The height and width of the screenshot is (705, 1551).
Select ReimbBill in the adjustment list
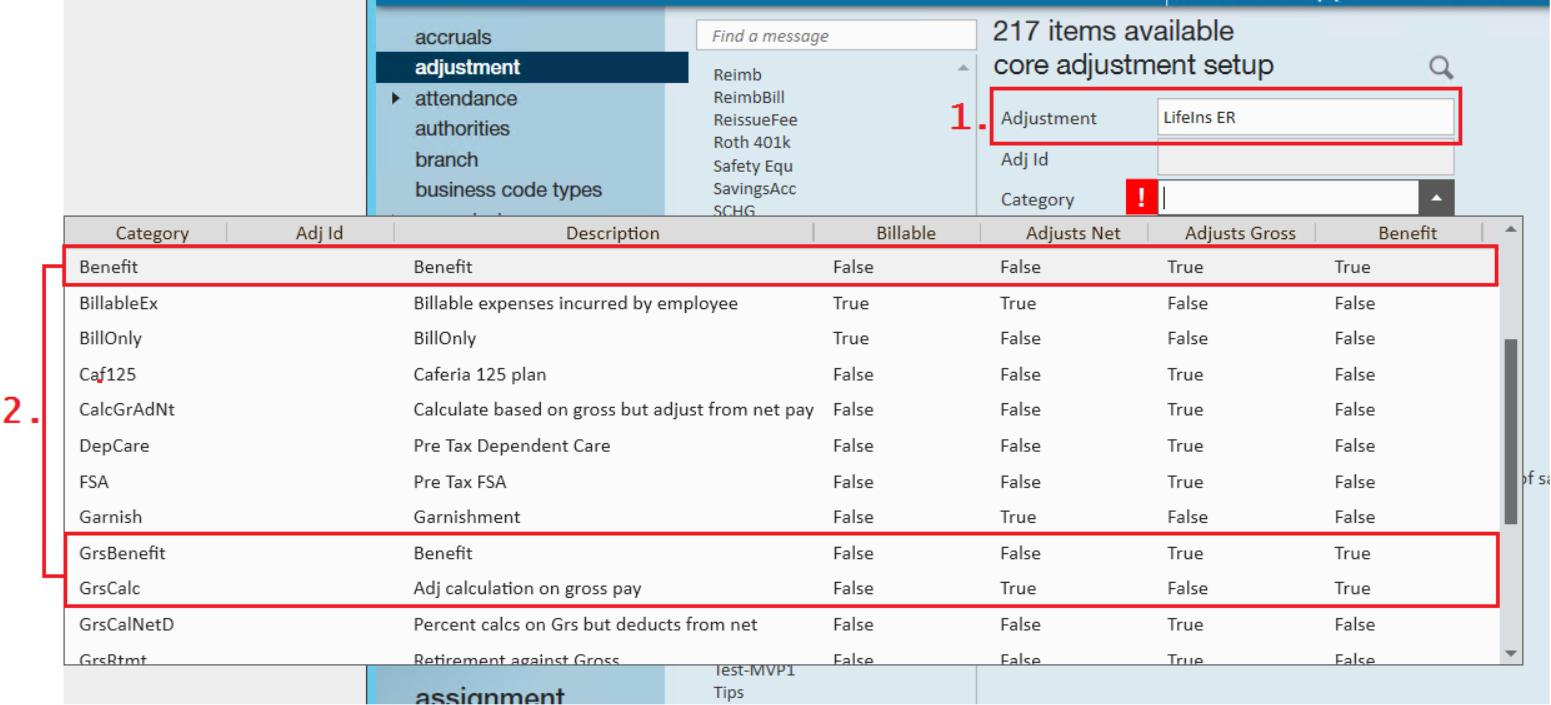coord(749,97)
